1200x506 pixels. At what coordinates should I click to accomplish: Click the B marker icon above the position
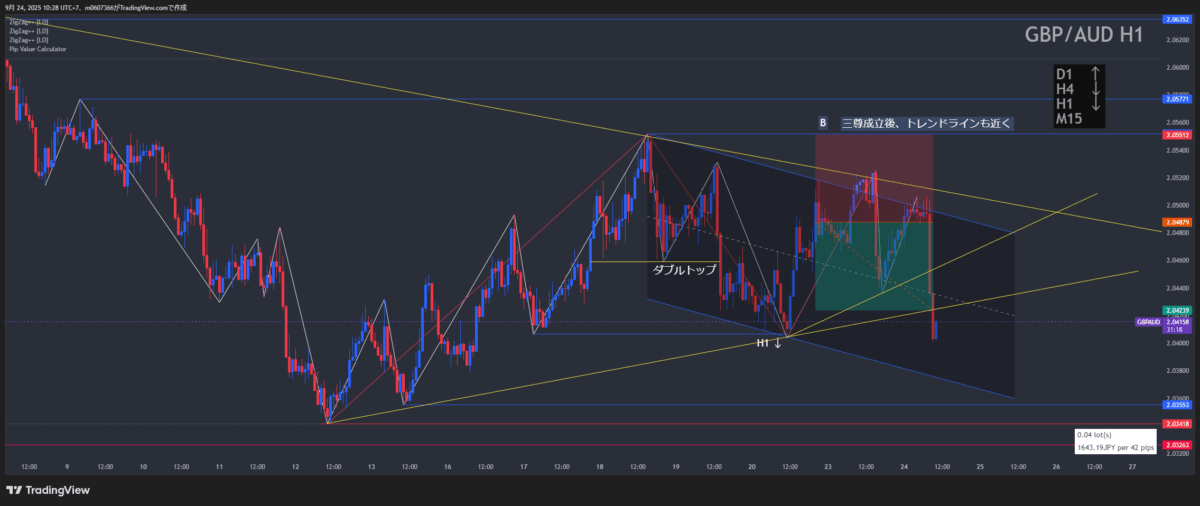823,123
